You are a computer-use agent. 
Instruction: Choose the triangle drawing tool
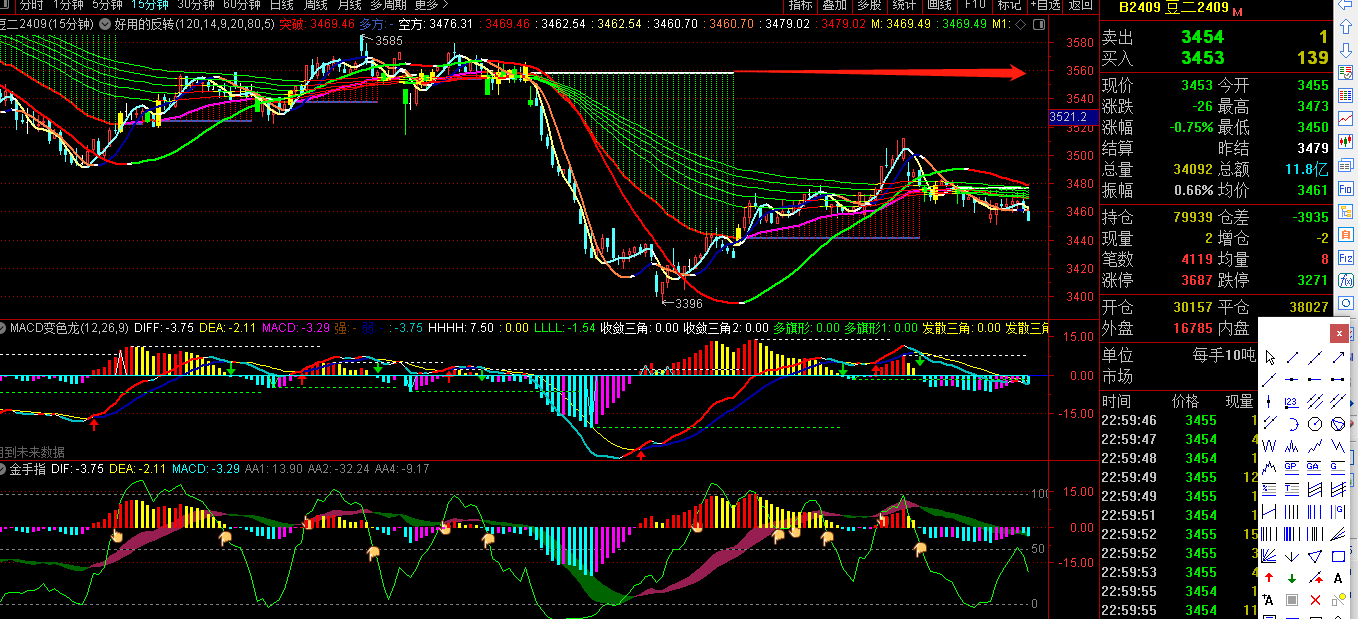[x=1315, y=556]
